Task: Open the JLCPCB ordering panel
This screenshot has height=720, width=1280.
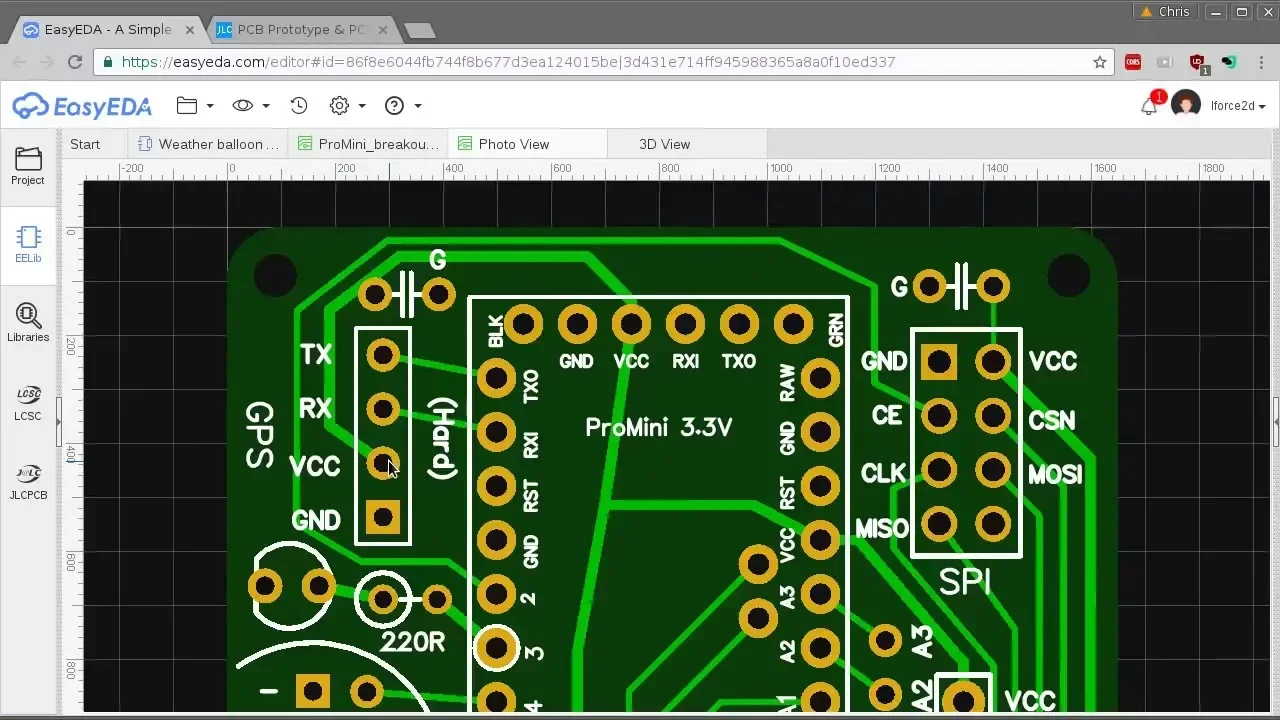Action: point(28,481)
